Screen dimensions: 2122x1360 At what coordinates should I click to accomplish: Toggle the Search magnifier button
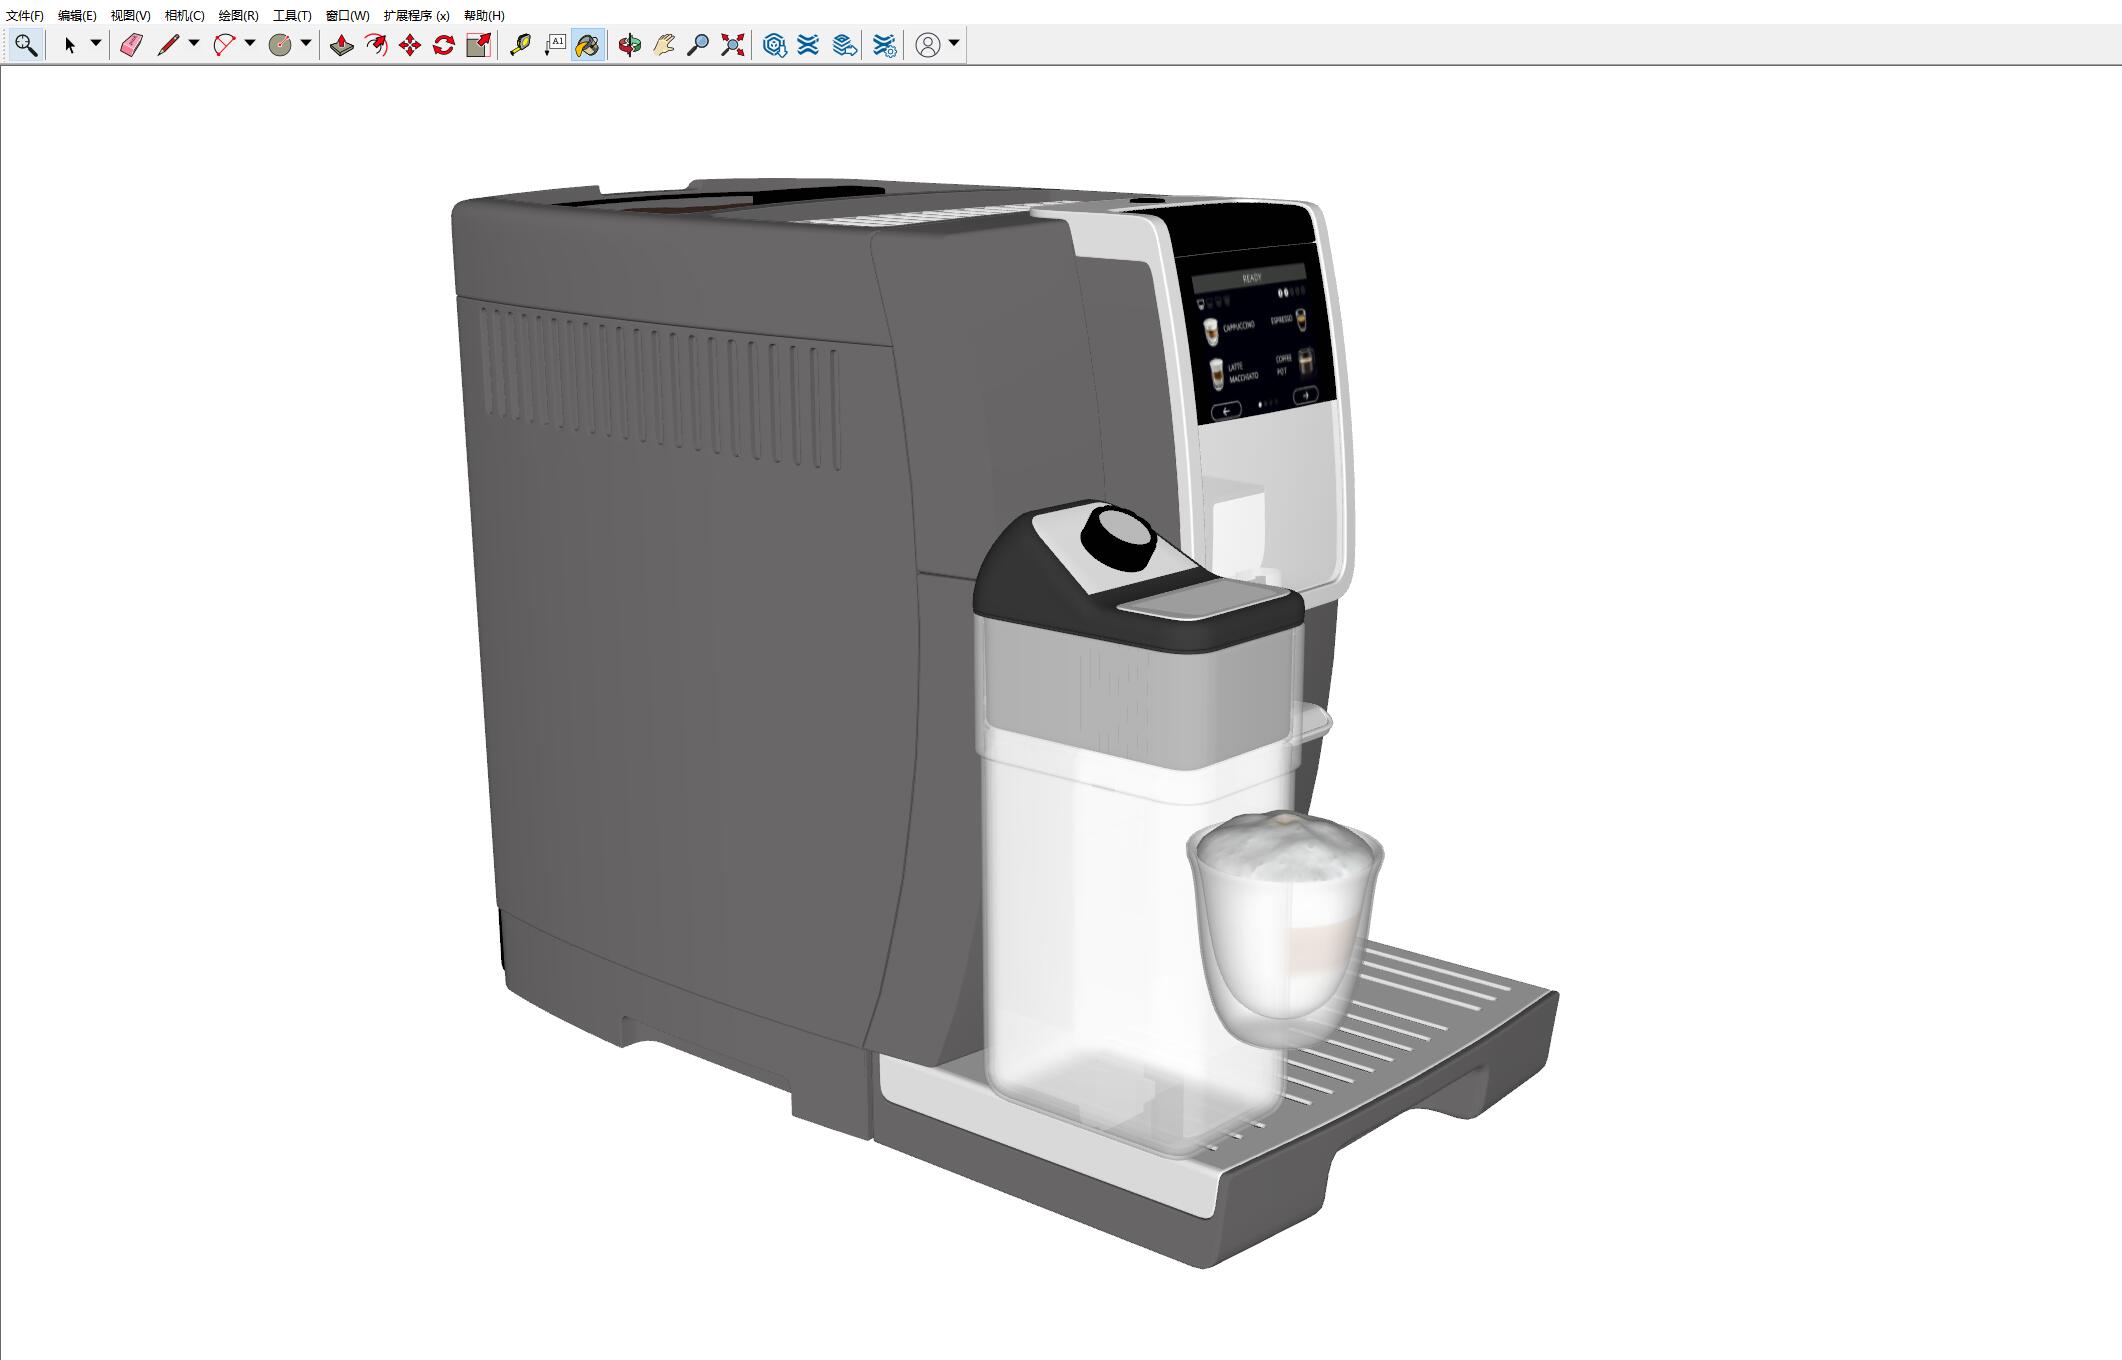point(25,45)
